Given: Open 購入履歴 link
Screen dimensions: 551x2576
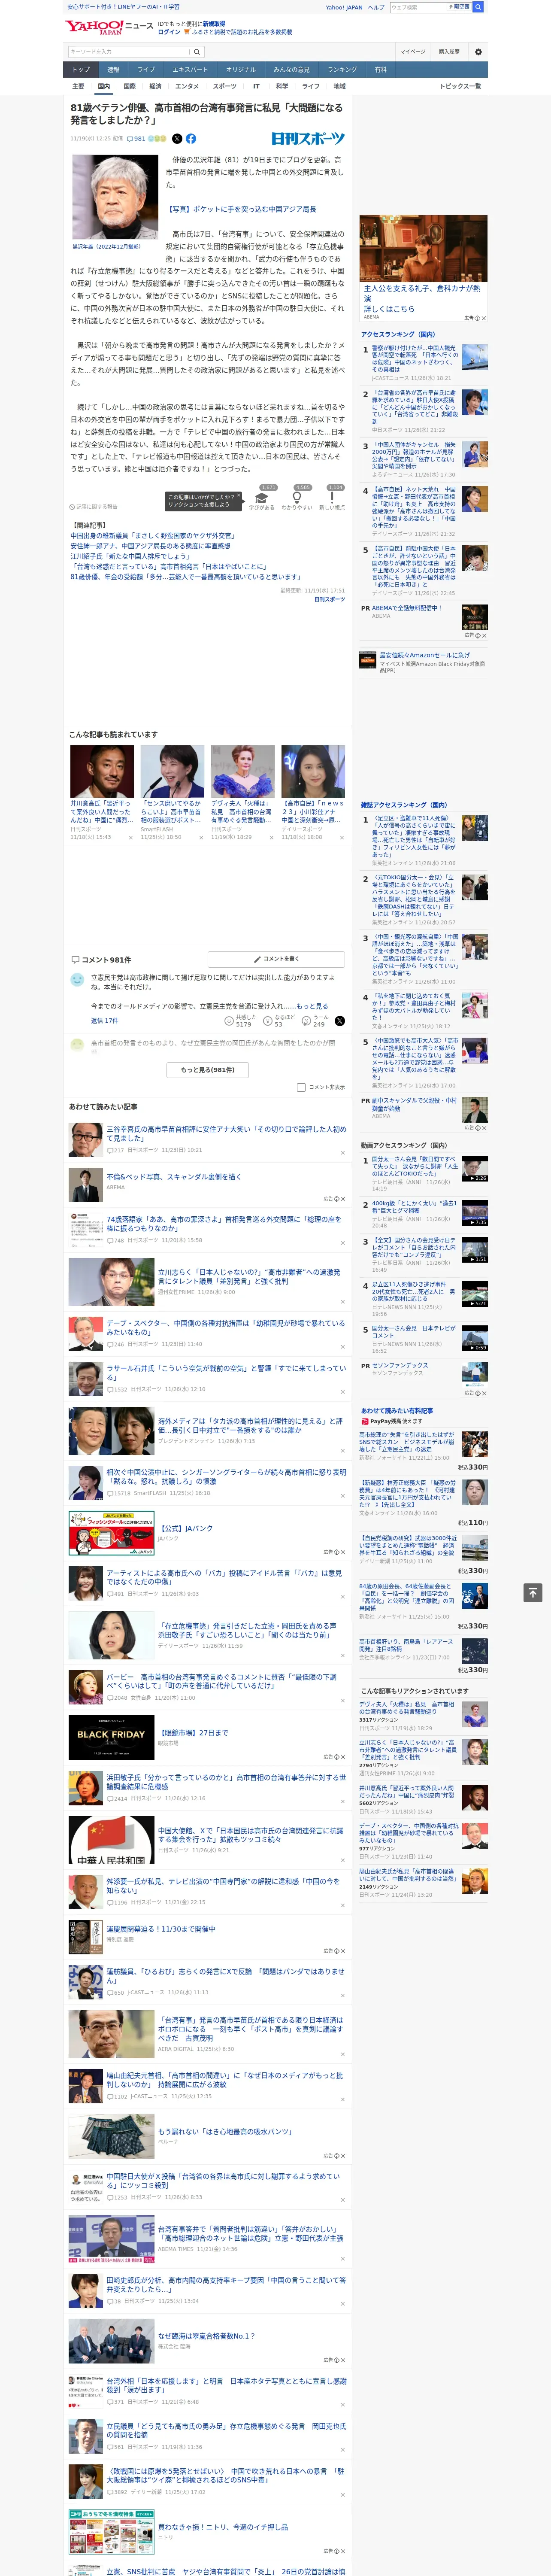Looking at the screenshot, I should click(x=449, y=52).
